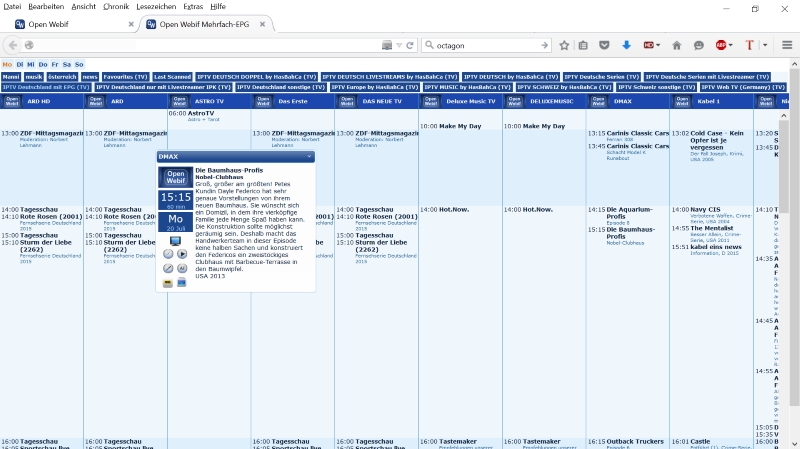The height and width of the screenshot is (449, 800).
Task: Open dropdown arrow beside the red T icon
Action: coord(765,45)
